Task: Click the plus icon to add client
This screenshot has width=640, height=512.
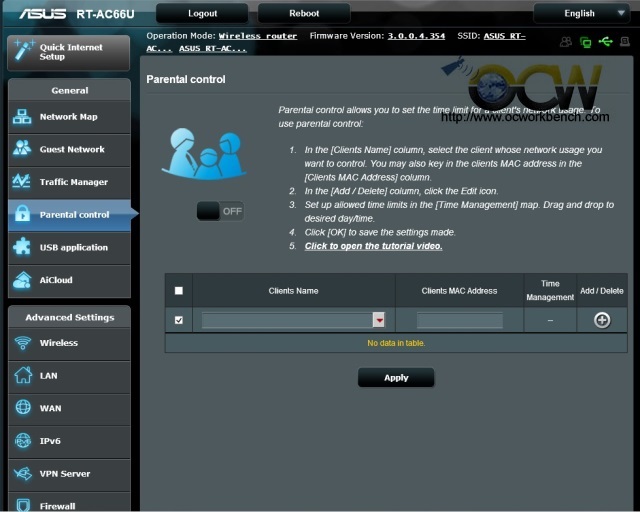Action: click(602, 320)
